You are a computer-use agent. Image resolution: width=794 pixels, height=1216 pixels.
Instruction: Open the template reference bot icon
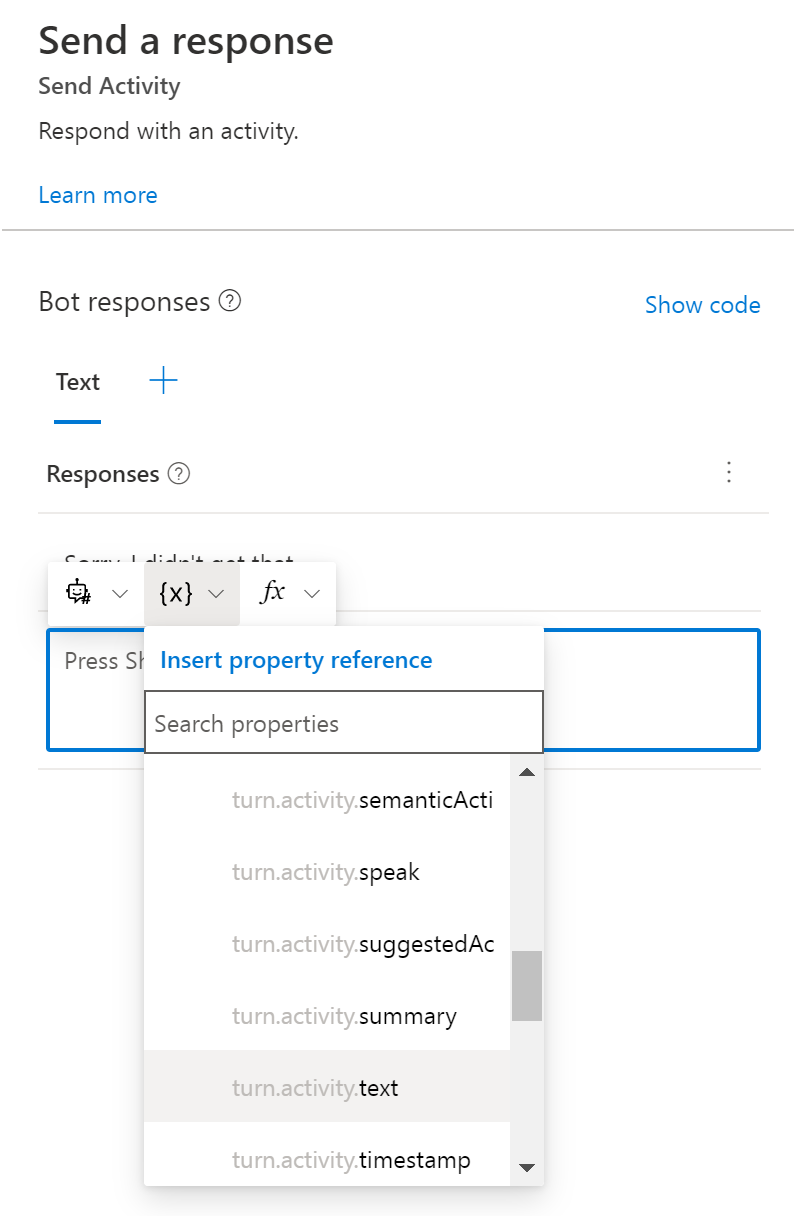(x=79, y=593)
